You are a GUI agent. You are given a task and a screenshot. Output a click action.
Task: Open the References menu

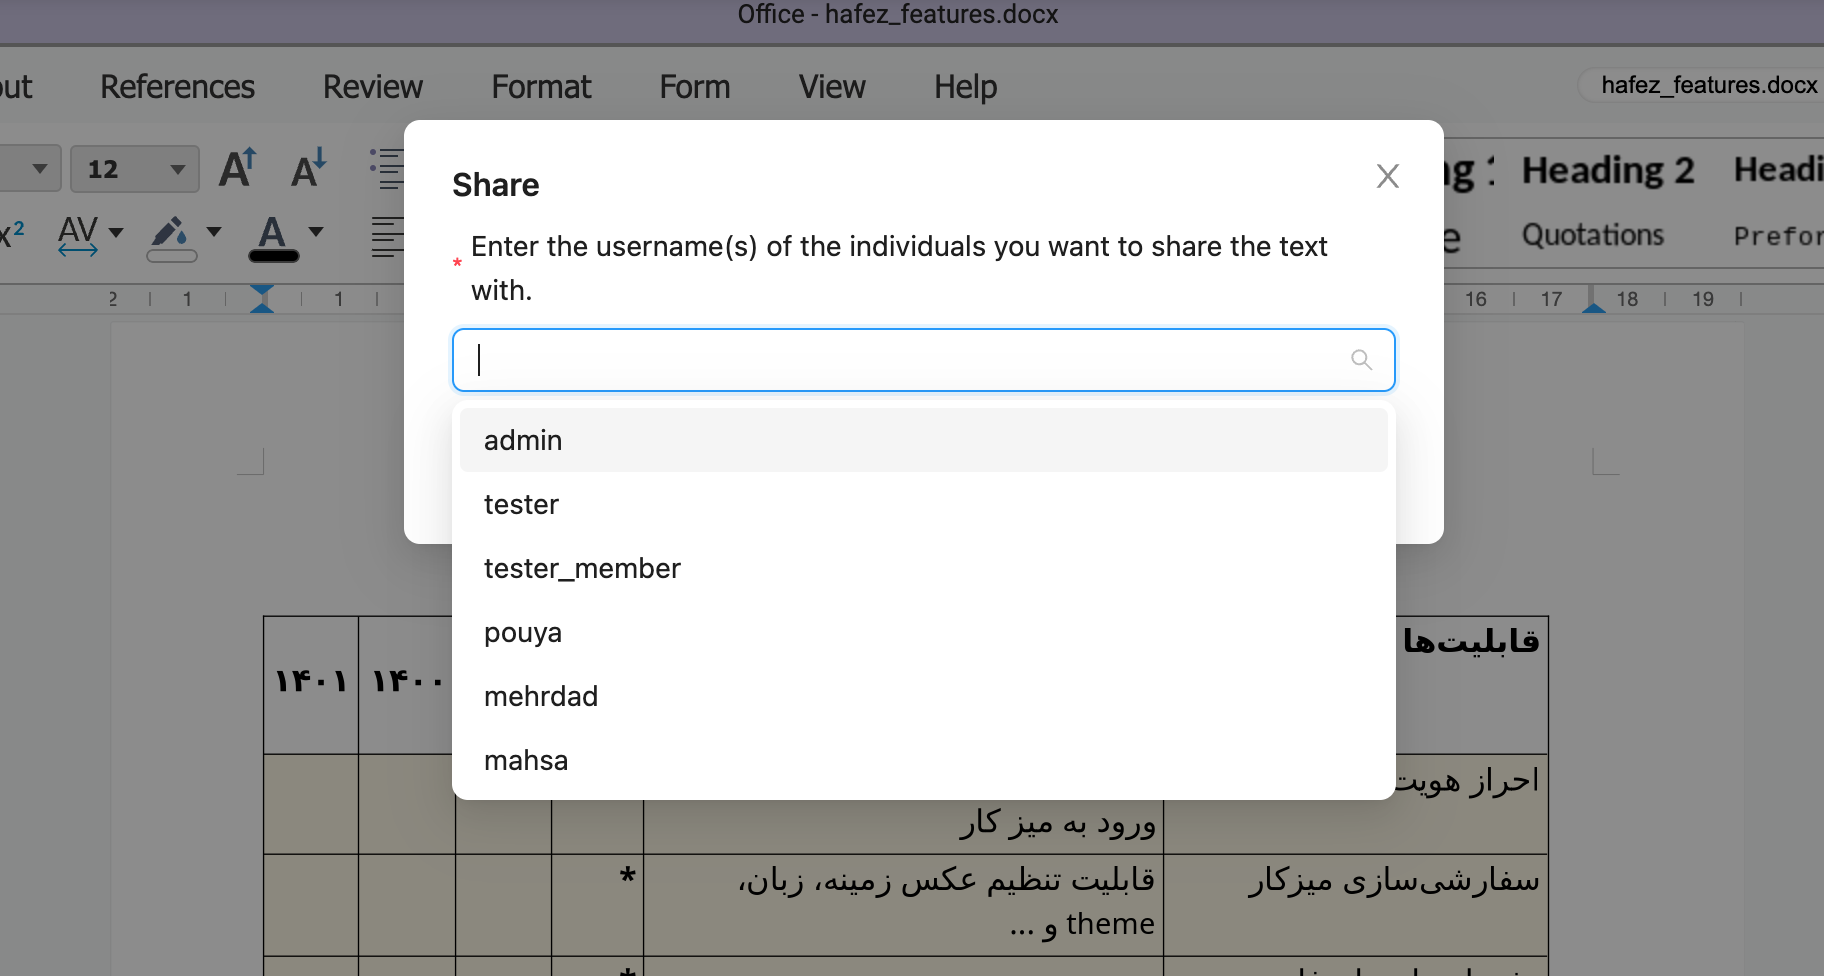click(177, 87)
